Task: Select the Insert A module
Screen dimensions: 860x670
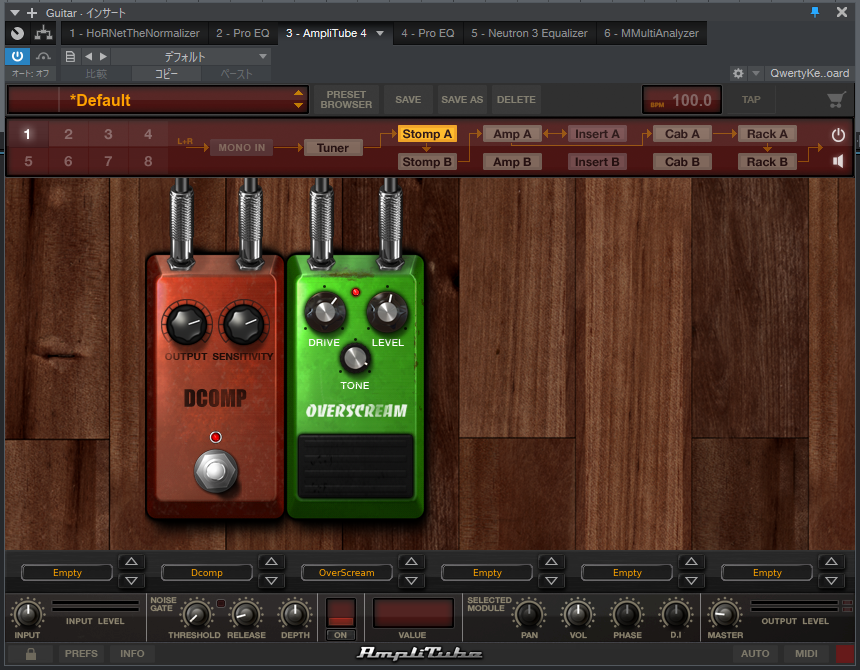Action: click(x=597, y=134)
